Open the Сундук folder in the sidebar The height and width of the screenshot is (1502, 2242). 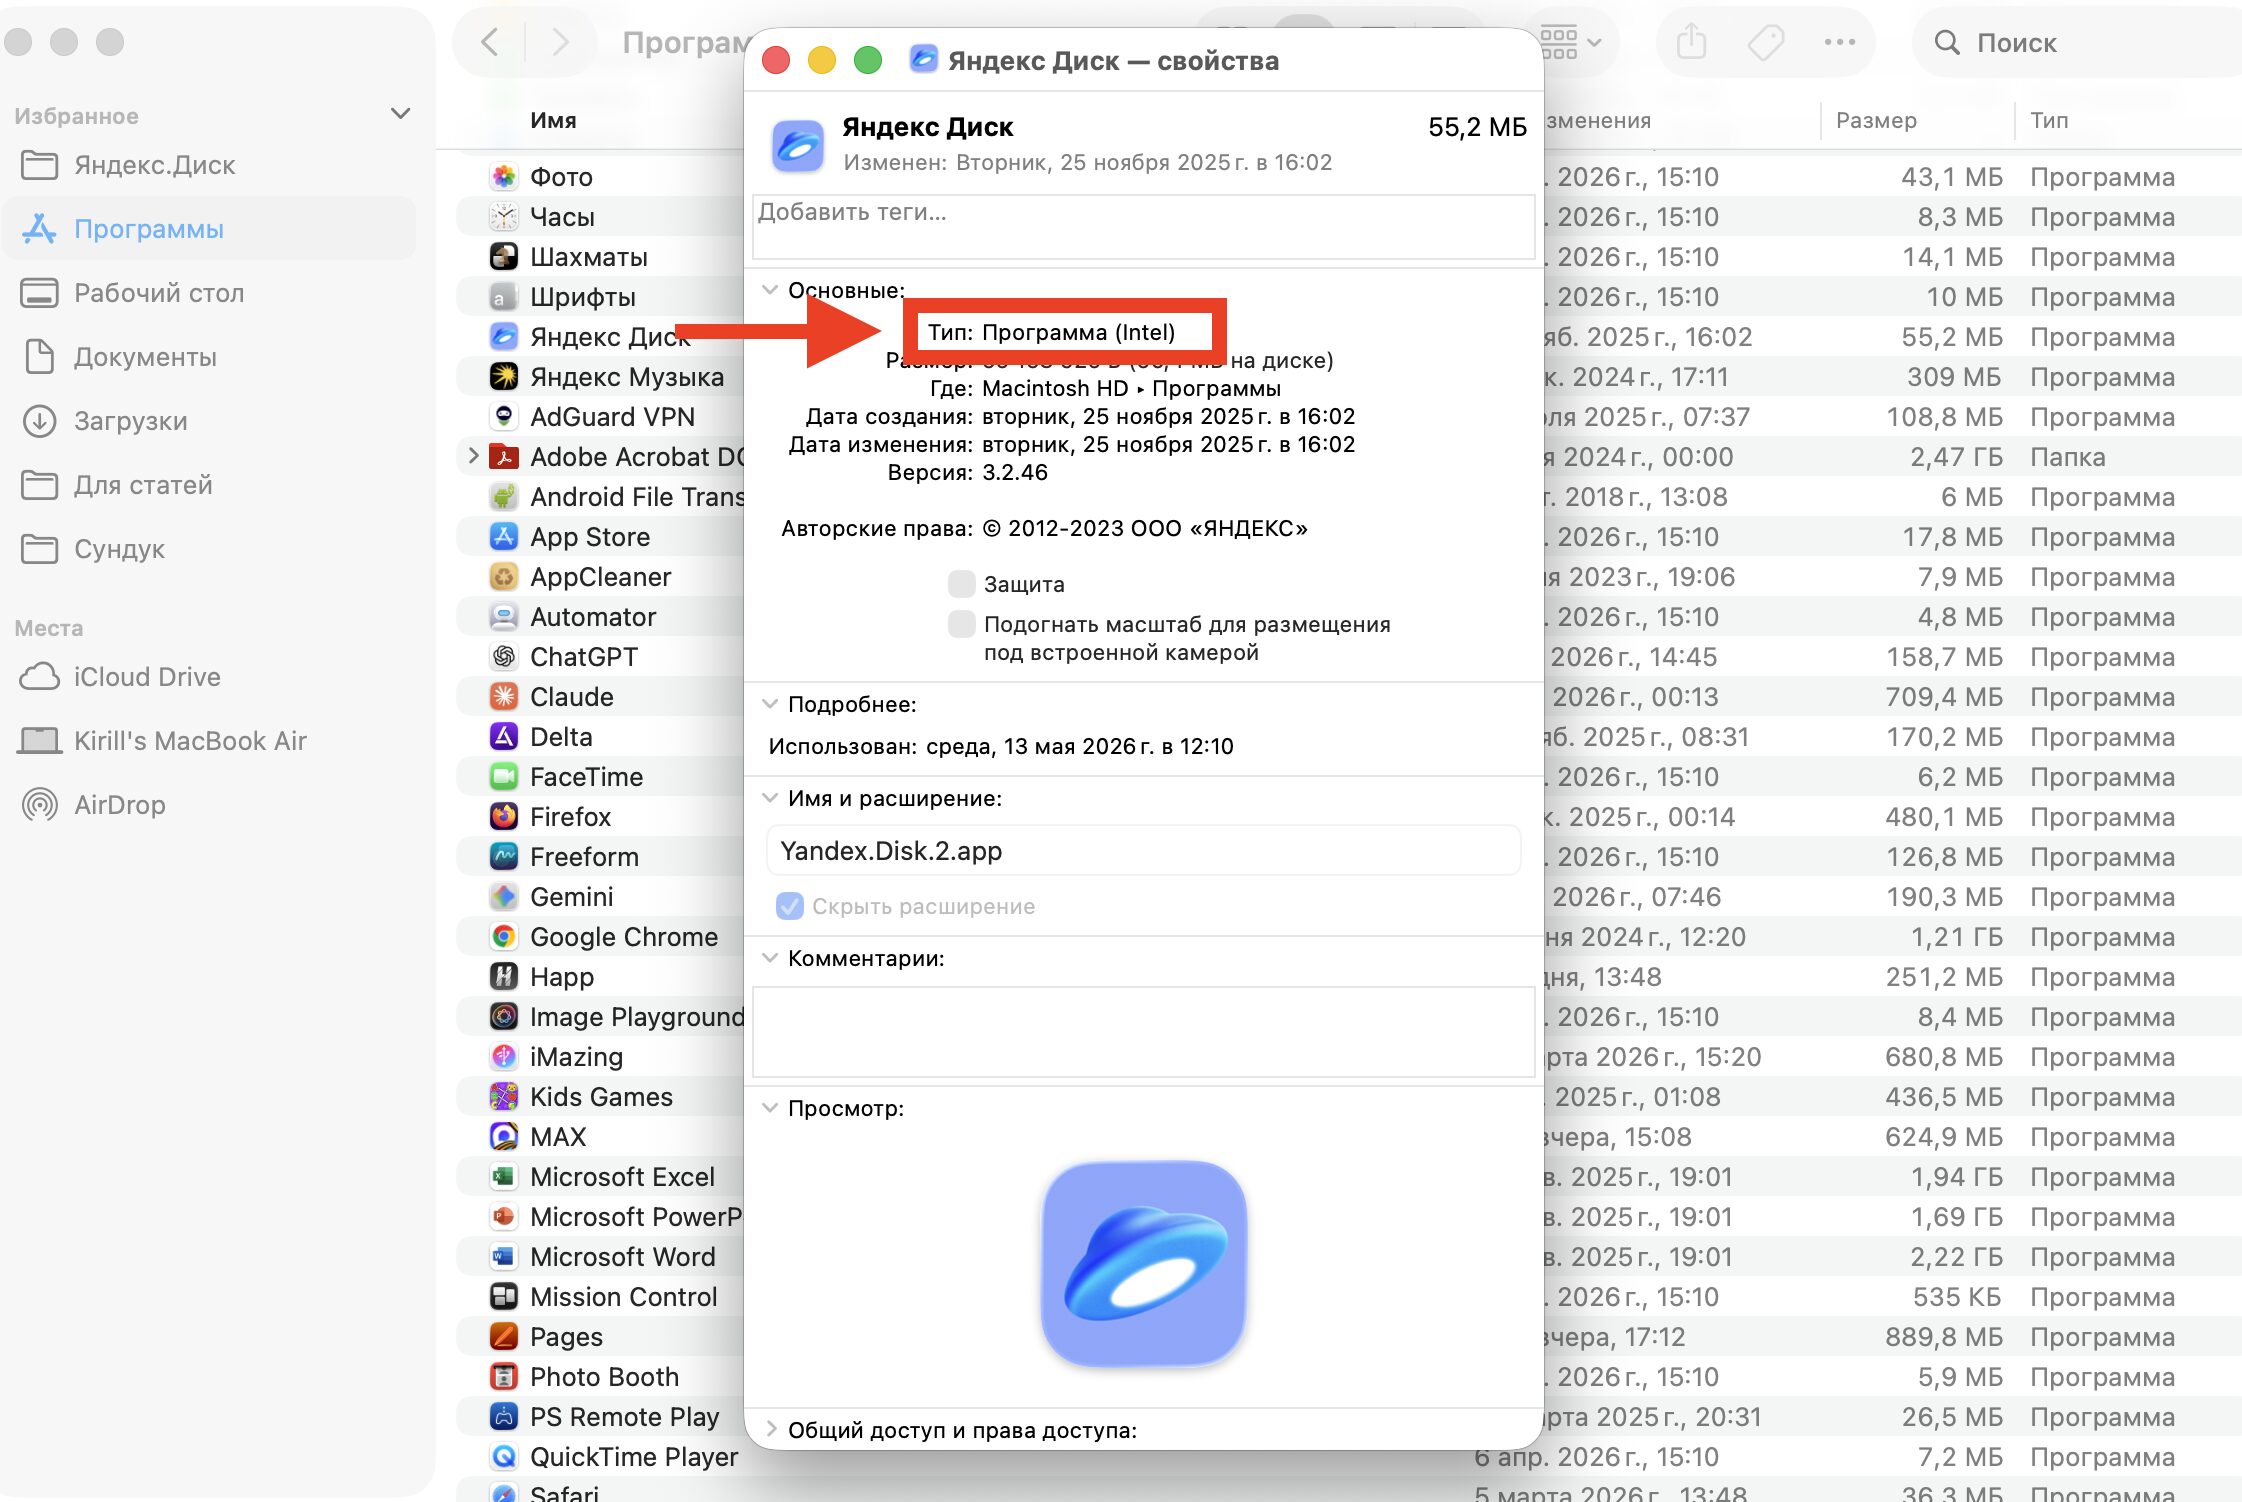tap(208, 549)
